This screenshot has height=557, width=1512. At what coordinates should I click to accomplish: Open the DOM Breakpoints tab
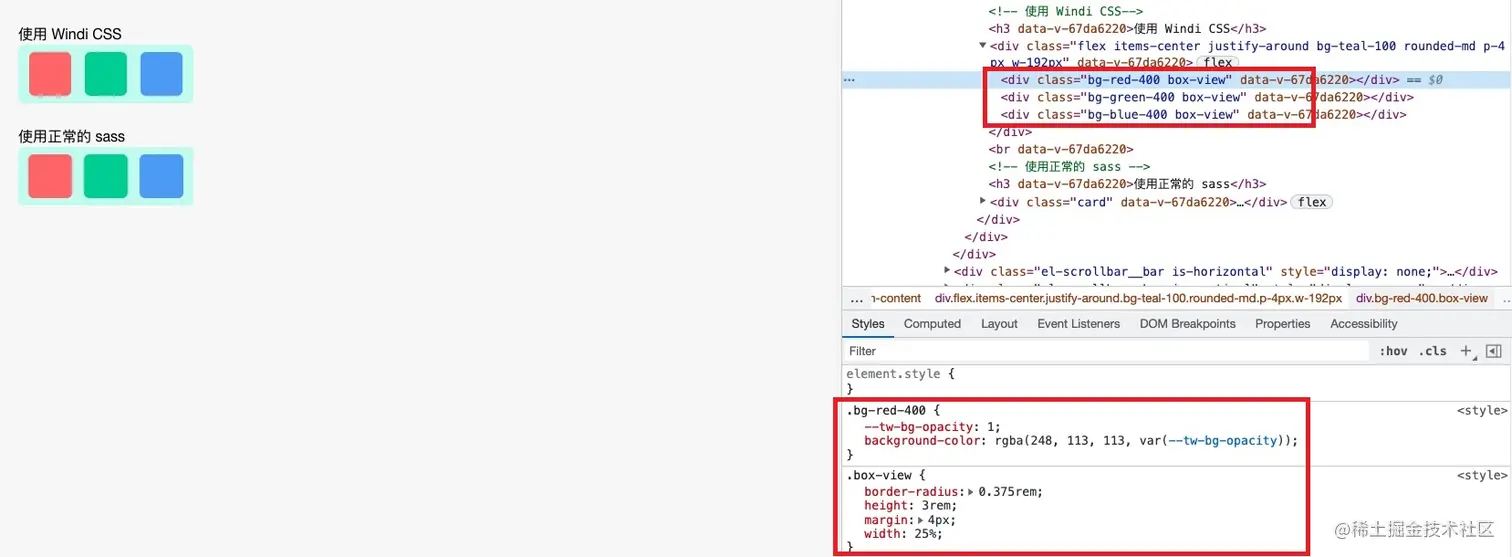(x=1187, y=324)
